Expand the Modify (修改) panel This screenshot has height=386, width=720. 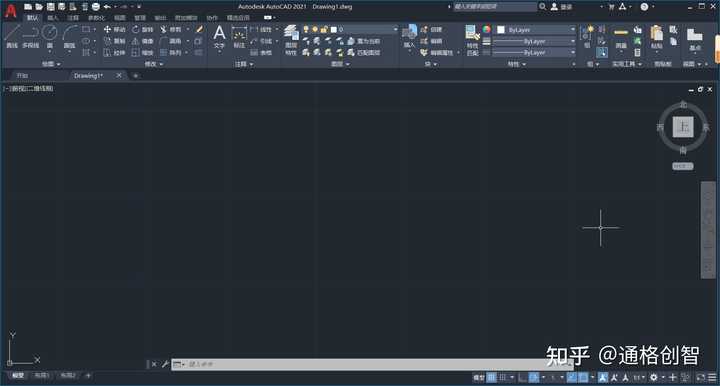153,64
